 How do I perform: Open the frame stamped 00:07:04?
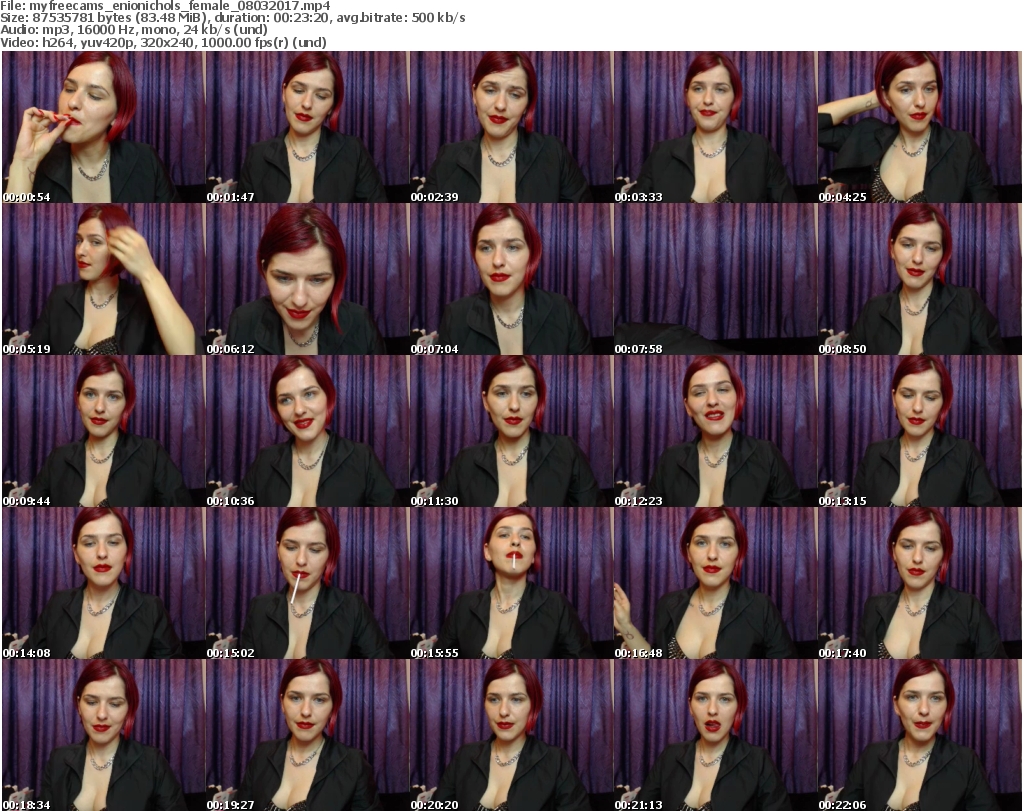[511, 279]
